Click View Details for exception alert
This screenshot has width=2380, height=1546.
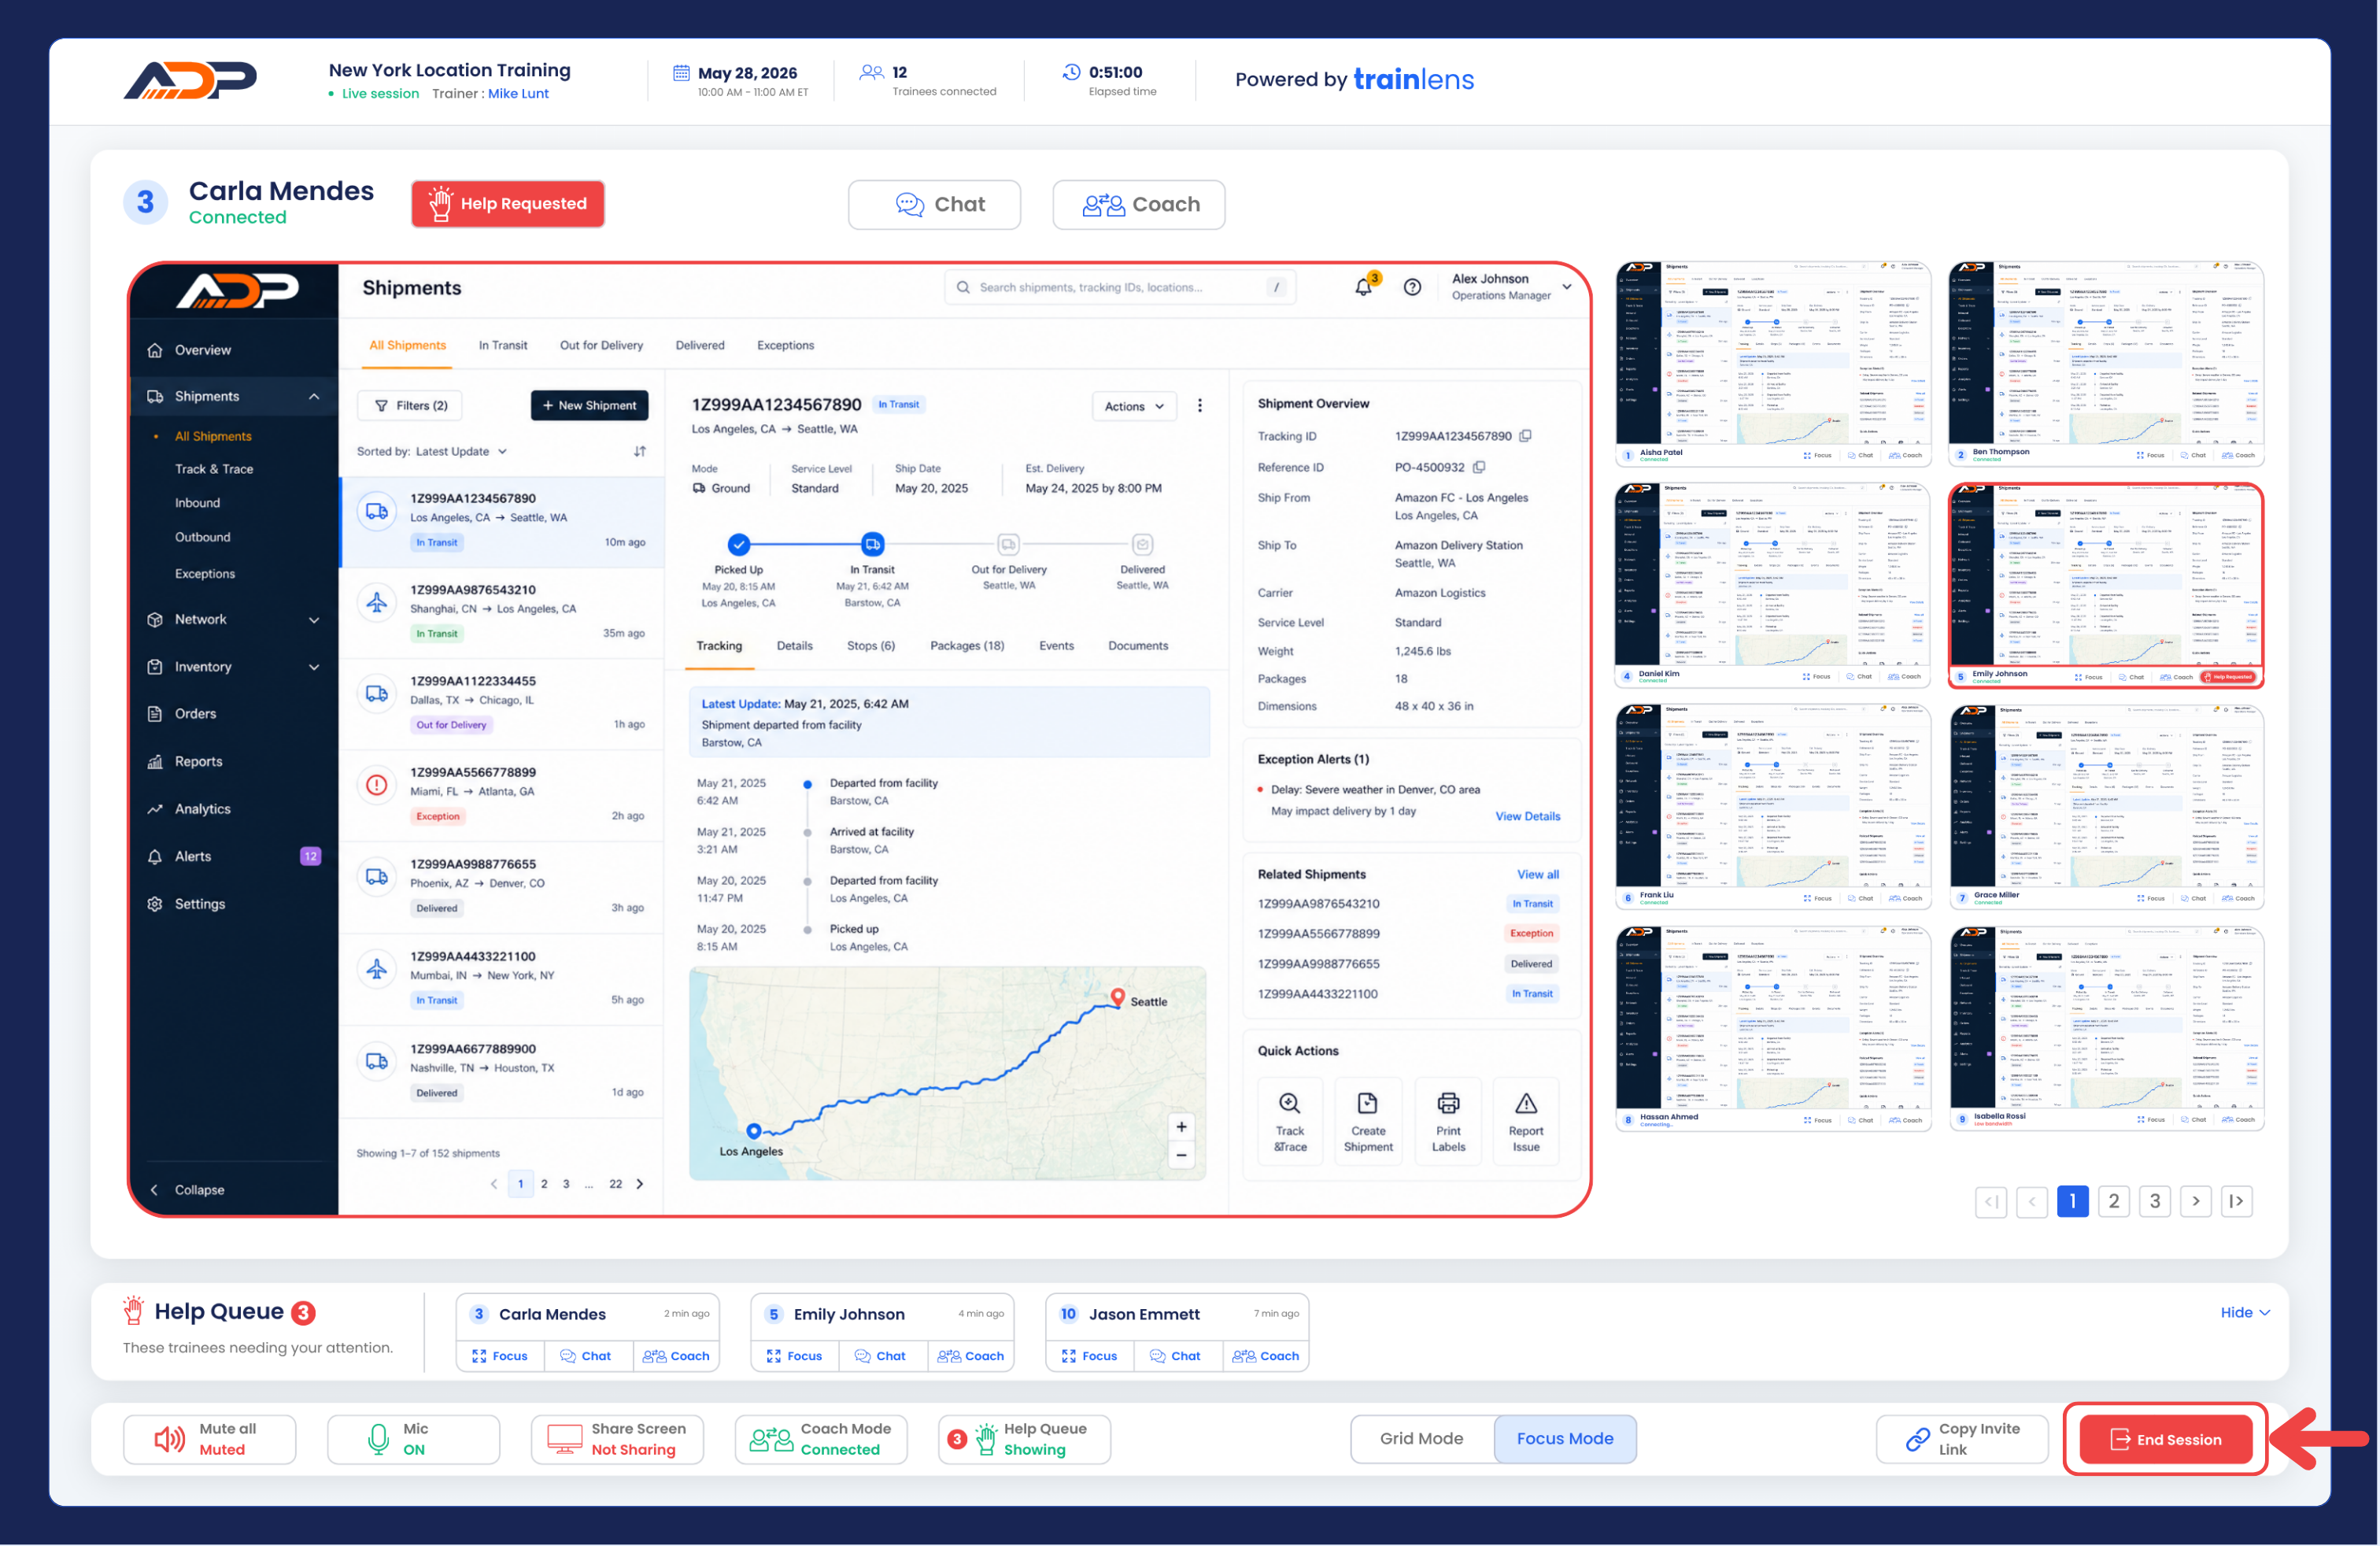pos(1527,816)
